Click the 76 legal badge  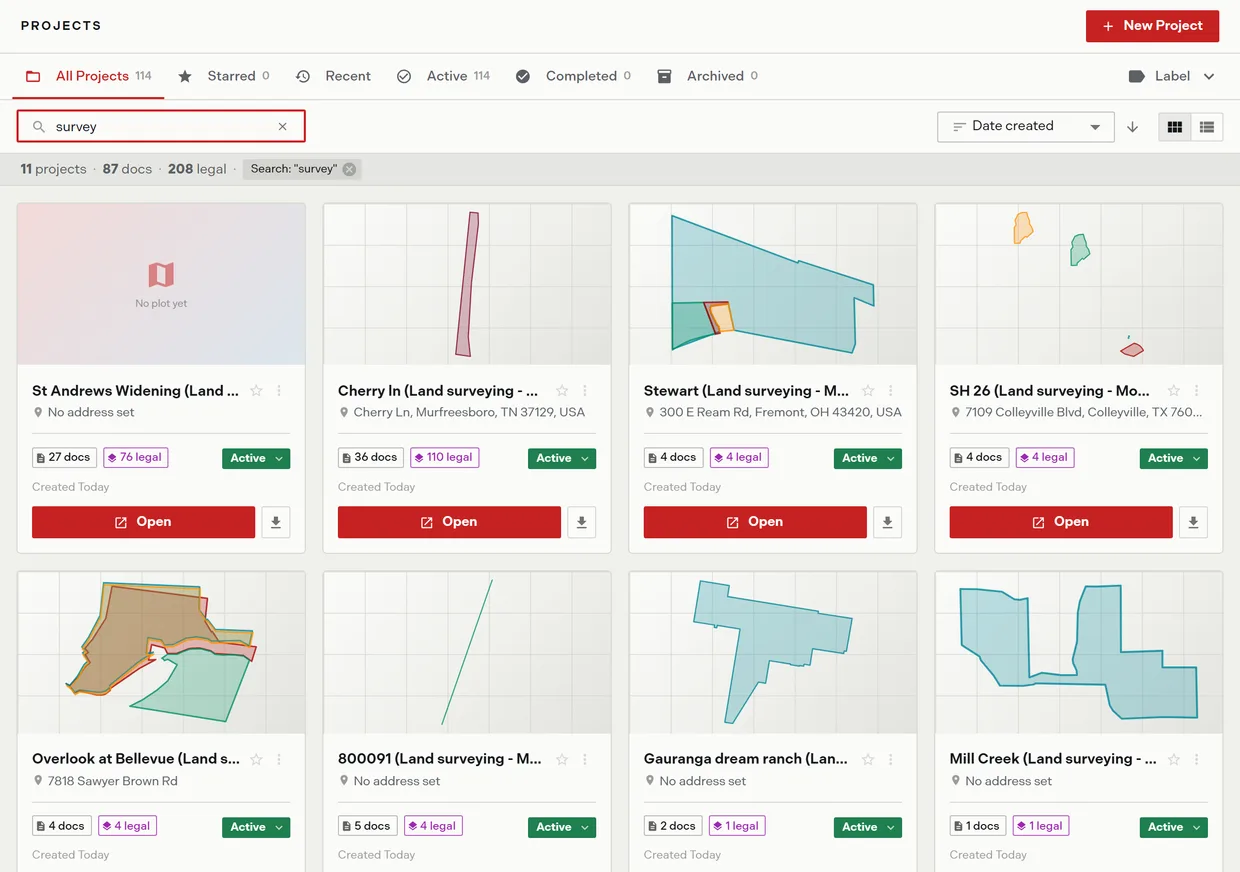[x=134, y=457]
